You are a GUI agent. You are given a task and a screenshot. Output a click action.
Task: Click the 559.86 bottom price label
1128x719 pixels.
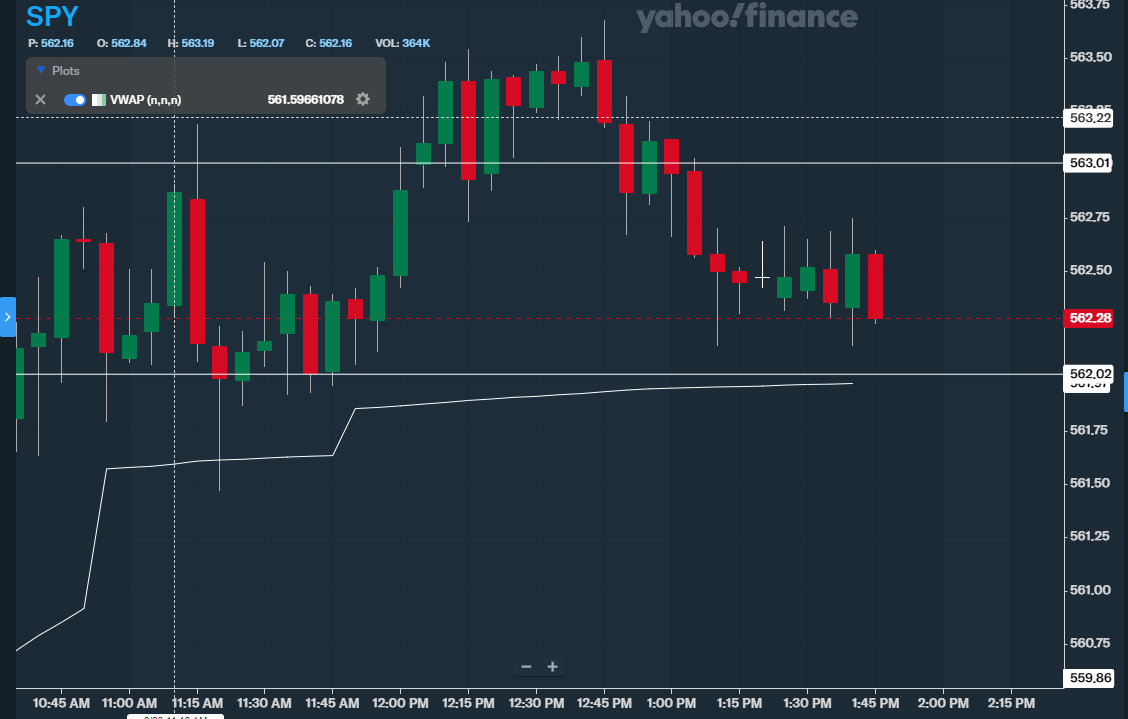pyautogui.click(x=1088, y=678)
